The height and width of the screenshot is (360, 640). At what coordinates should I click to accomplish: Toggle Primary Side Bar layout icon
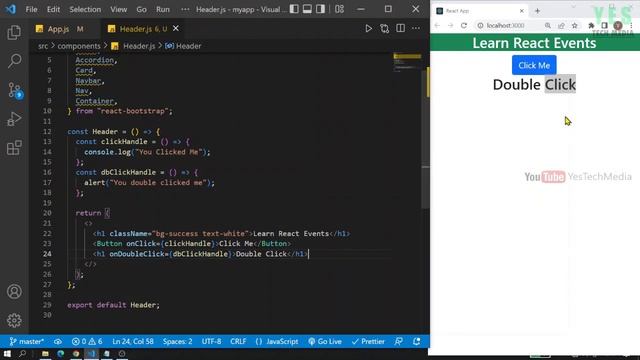(294, 9)
